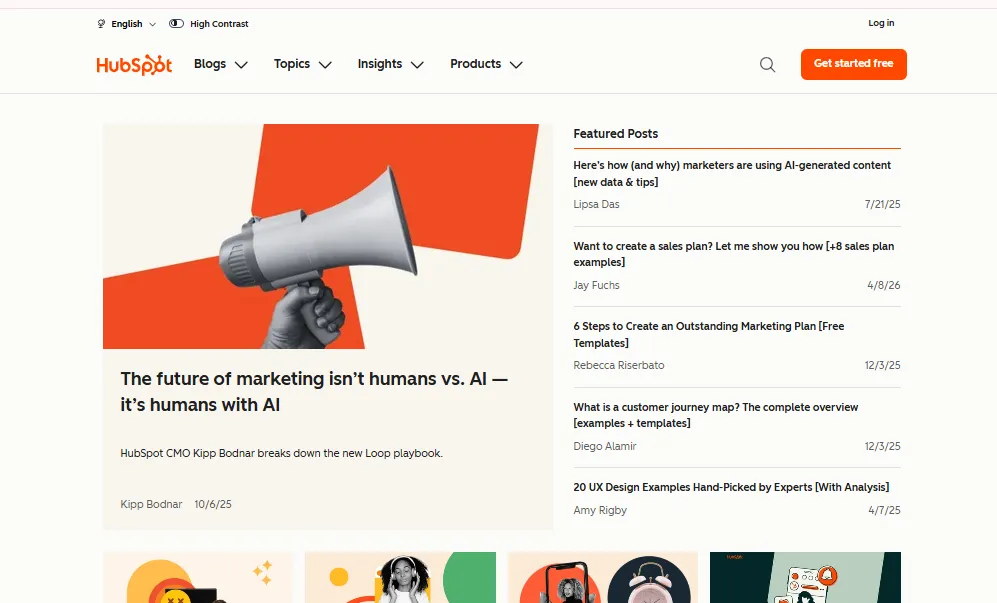Click the globe language icon
The width and height of the screenshot is (997, 603).
click(101, 24)
